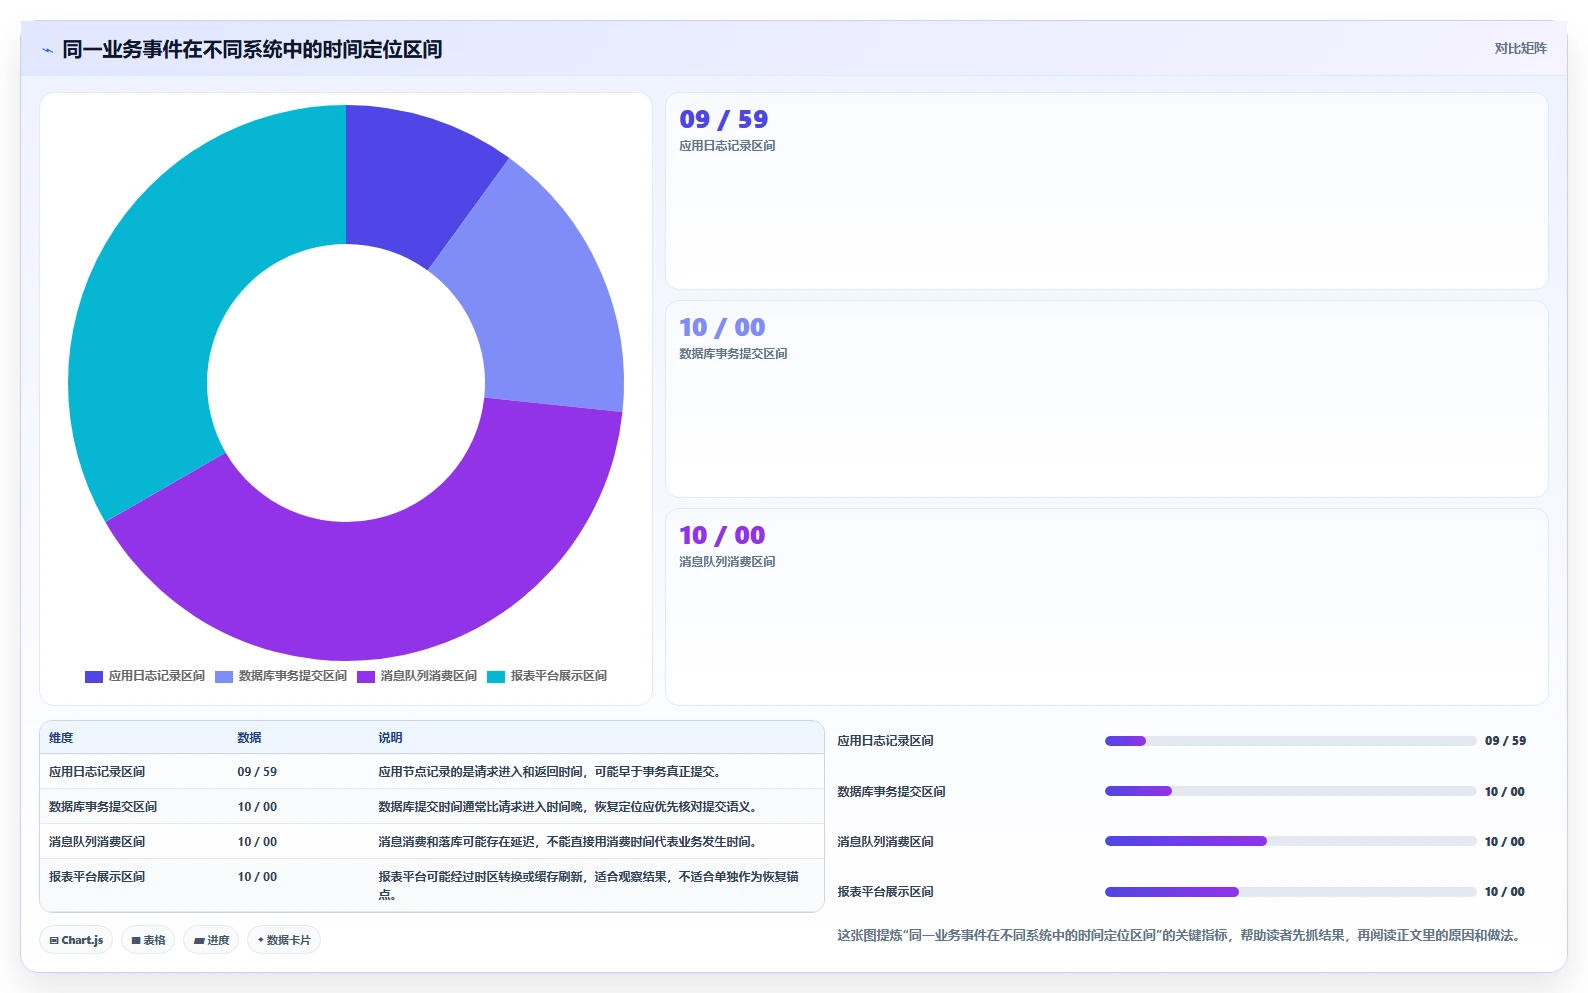Click the 报表平台展示区间 progress label

(x=885, y=892)
